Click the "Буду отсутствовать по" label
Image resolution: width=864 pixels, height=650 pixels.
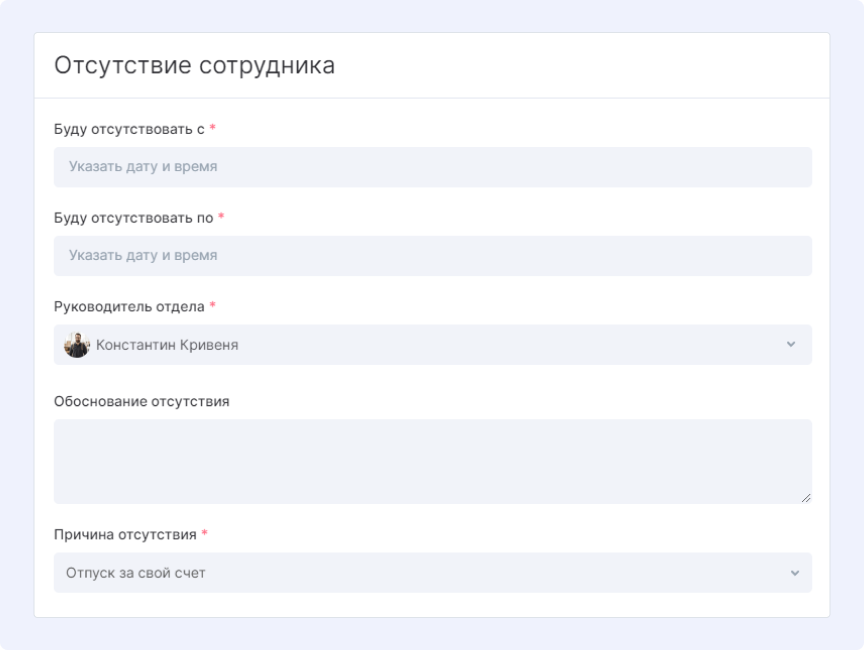tap(133, 217)
